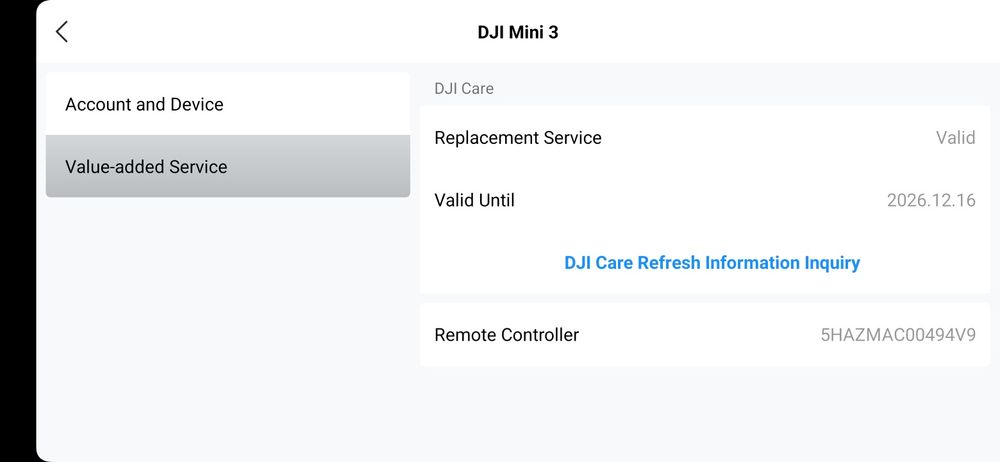Screen dimensions: 1000x462
Task: Select the Valid Until label
Action: pos(474,200)
